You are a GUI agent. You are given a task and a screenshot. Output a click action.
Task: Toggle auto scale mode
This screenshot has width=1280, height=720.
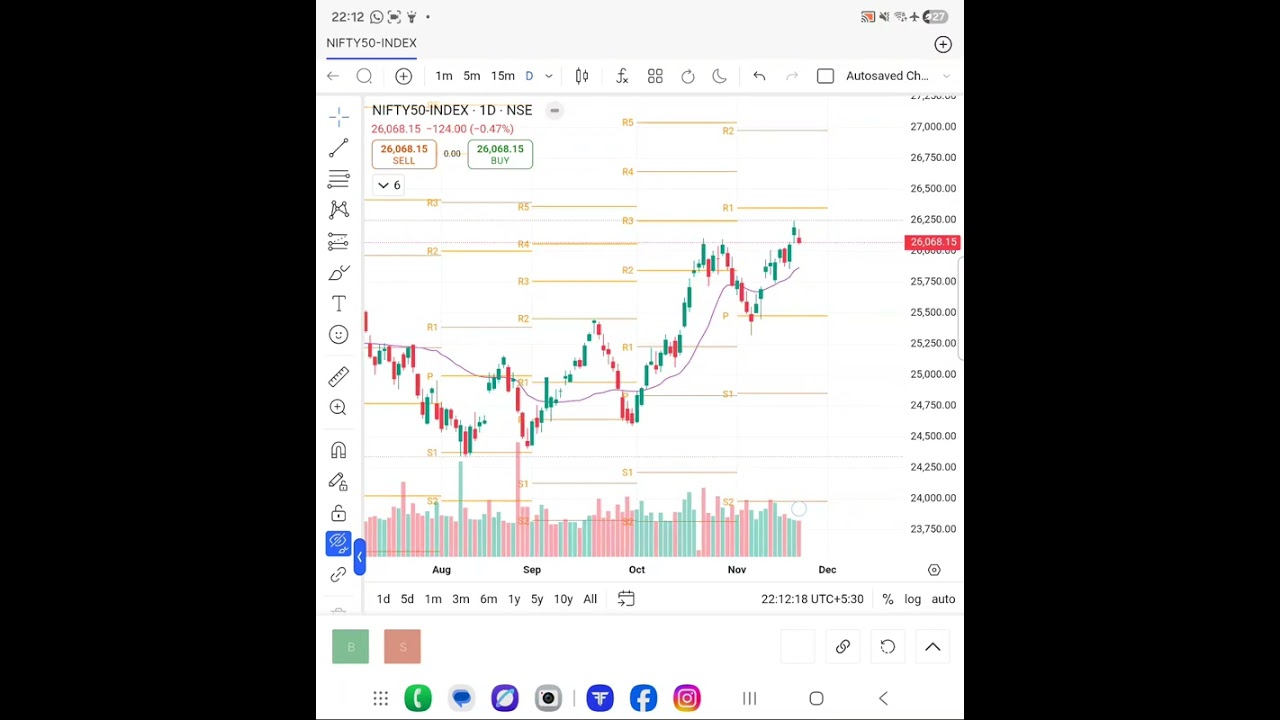pos(943,599)
